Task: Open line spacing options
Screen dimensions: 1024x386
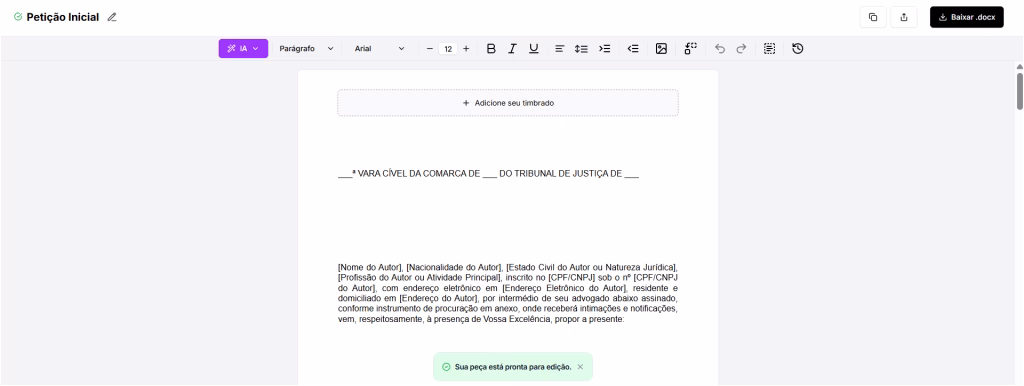Action: point(581,48)
